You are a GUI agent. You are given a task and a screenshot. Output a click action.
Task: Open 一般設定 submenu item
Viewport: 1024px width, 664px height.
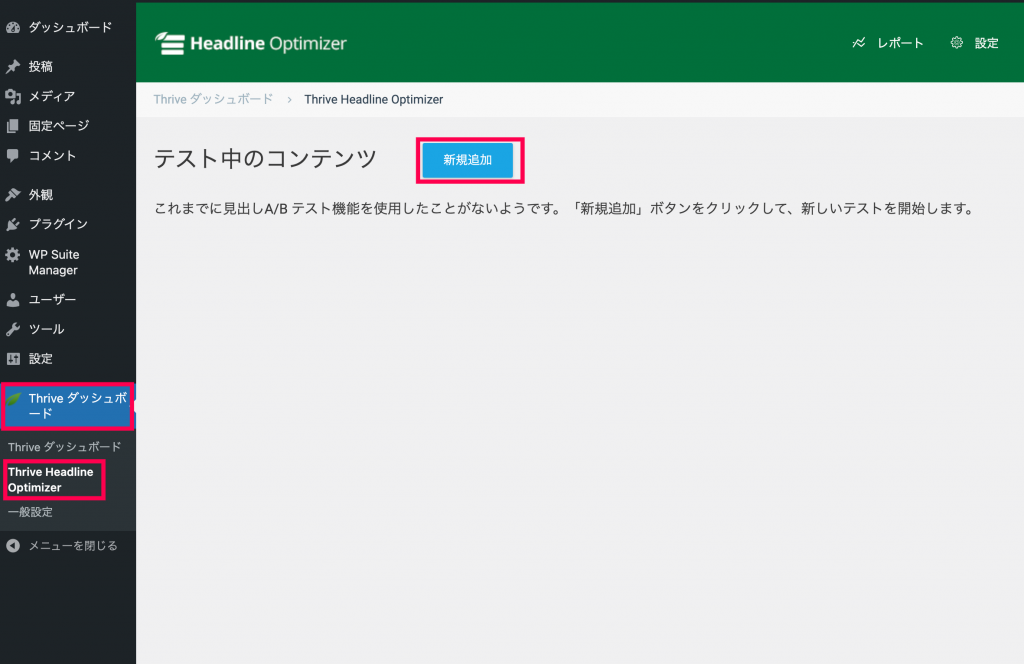coord(30,513)
